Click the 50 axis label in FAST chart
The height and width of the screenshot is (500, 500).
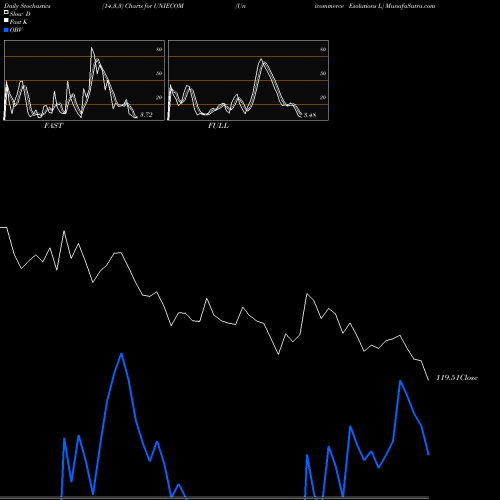point(159,73)
